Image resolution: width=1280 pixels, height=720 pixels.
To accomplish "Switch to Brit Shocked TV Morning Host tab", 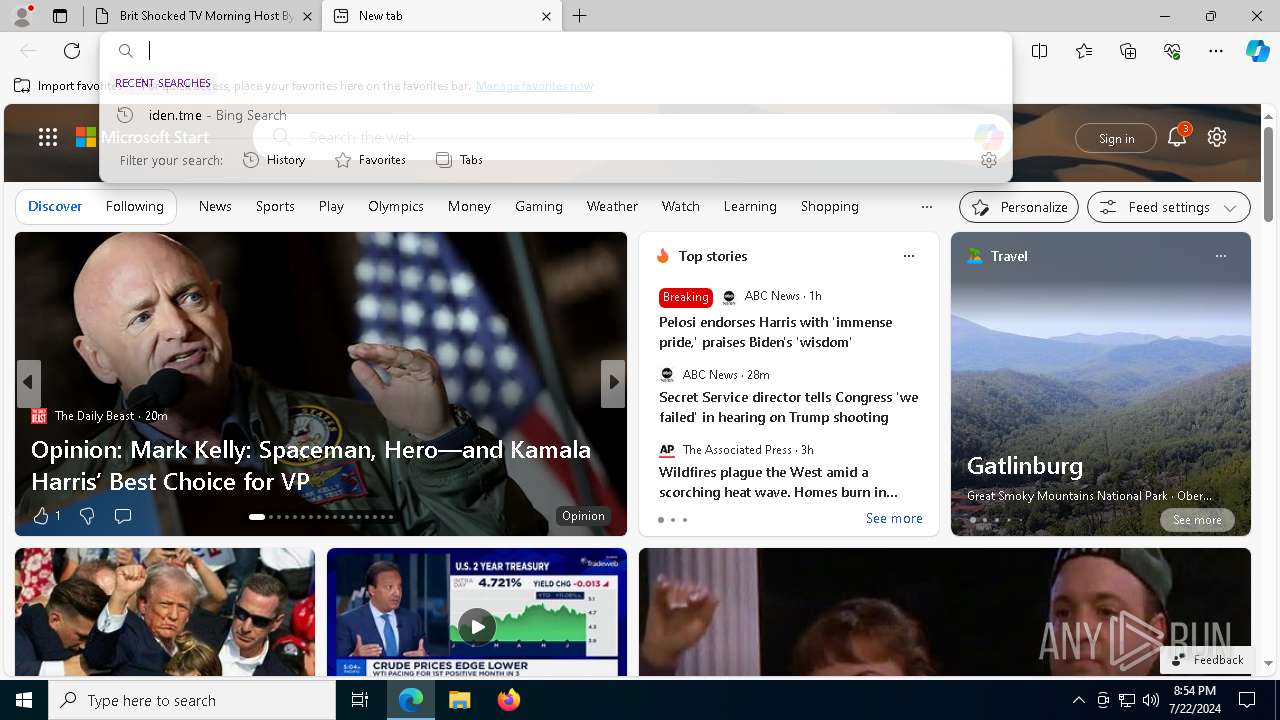I will point(202,16).
